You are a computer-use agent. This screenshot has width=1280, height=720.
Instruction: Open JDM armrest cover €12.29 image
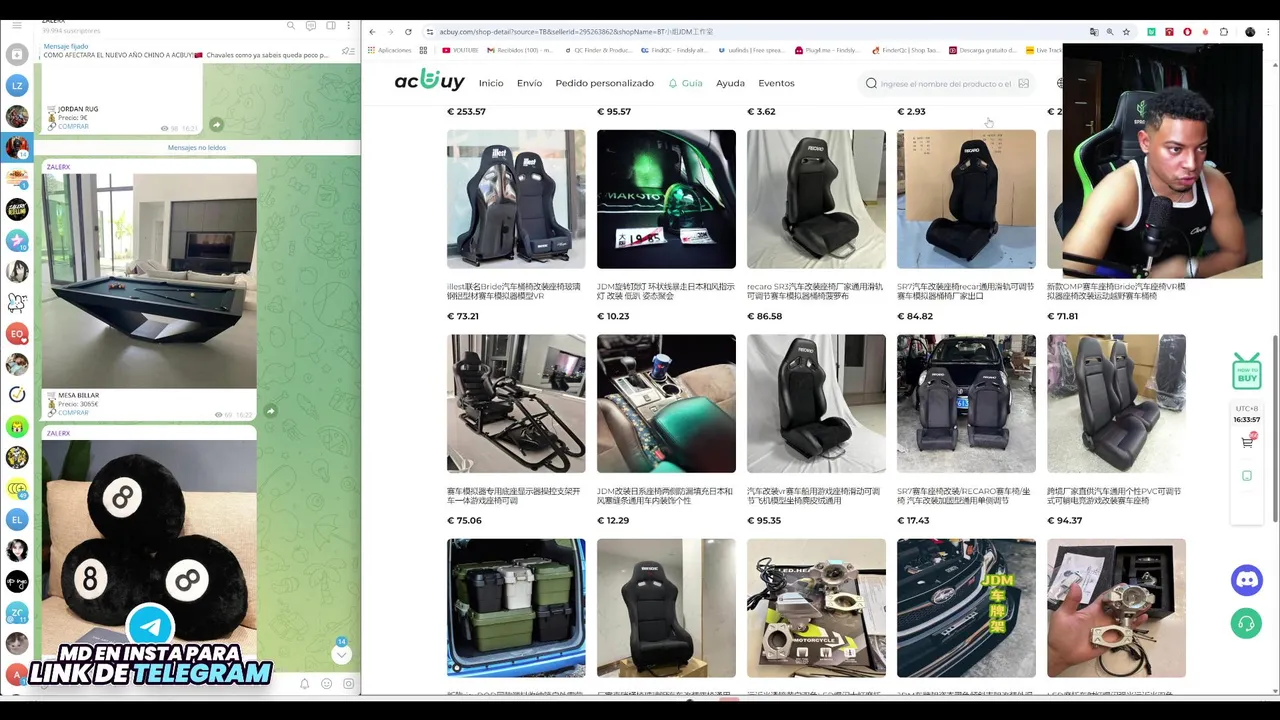pyautogui.click(x=666, y=403)
